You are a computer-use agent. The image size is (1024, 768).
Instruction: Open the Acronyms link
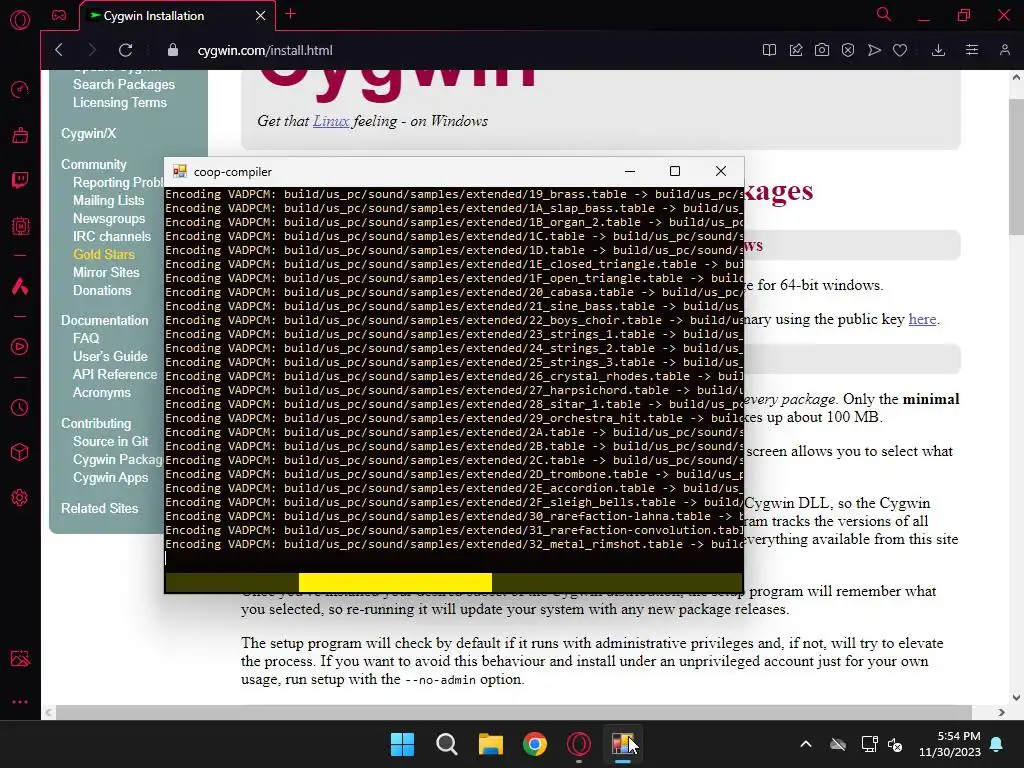(x=102, y=392)
